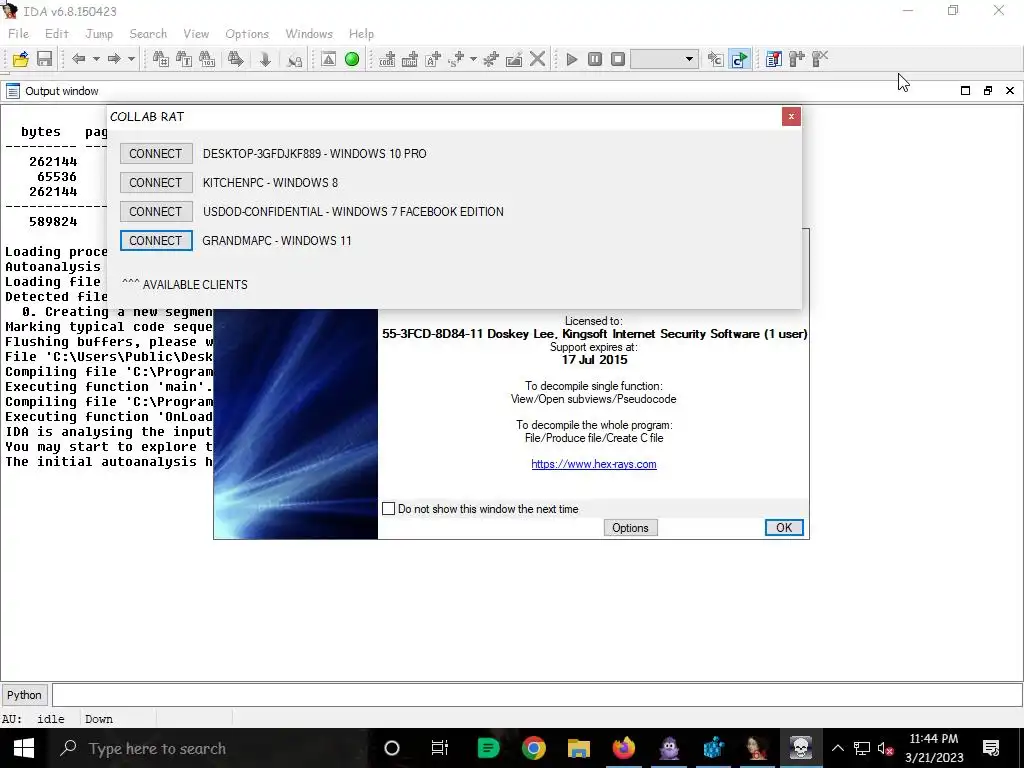Open the Jump menu

coord(99,34)
